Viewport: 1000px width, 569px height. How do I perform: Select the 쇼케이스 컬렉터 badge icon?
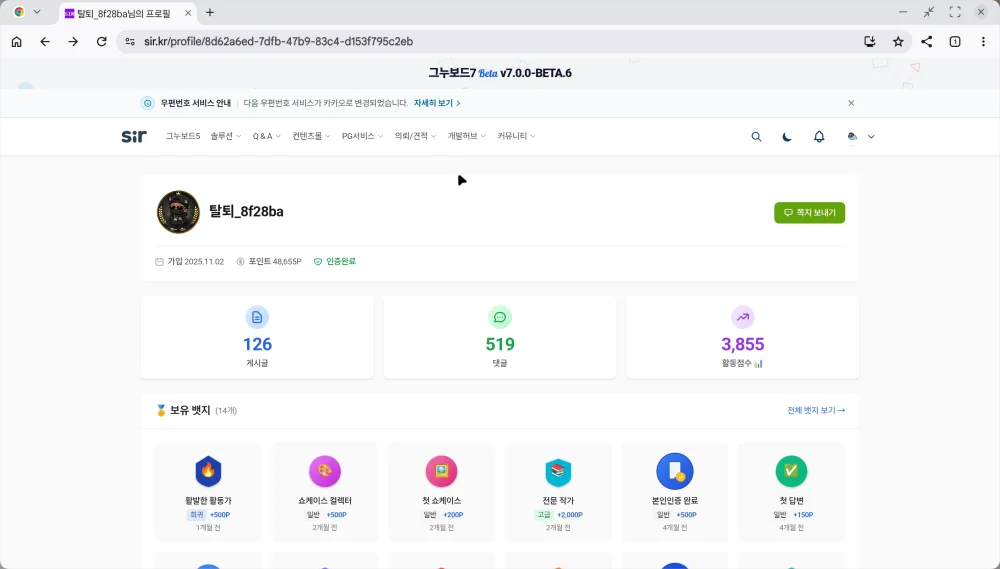[x=325, y=471]
